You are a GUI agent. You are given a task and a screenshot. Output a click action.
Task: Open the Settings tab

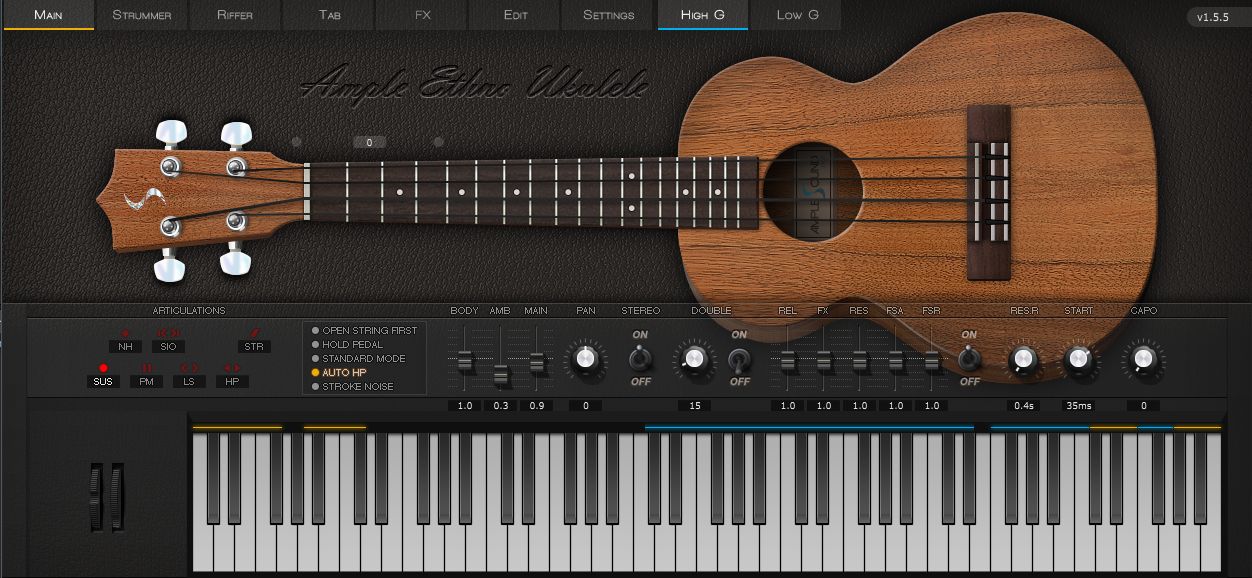609,15
